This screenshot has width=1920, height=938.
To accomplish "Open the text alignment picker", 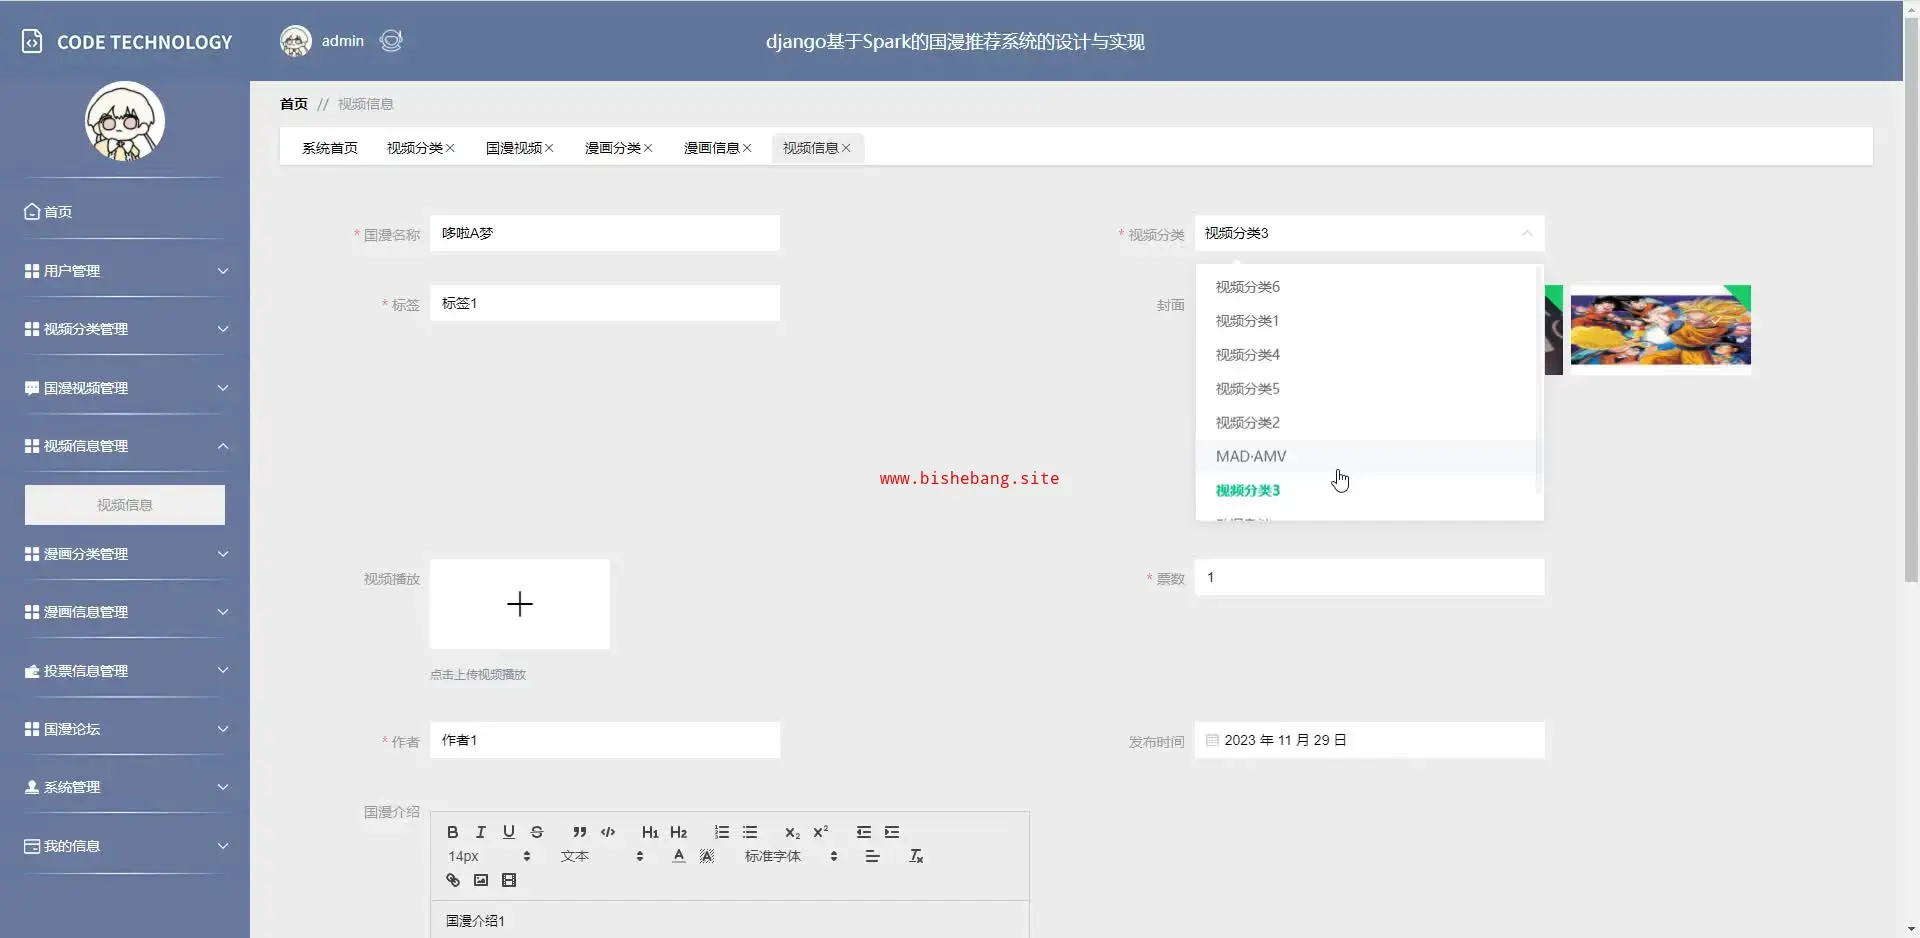I will coord(873,856).
